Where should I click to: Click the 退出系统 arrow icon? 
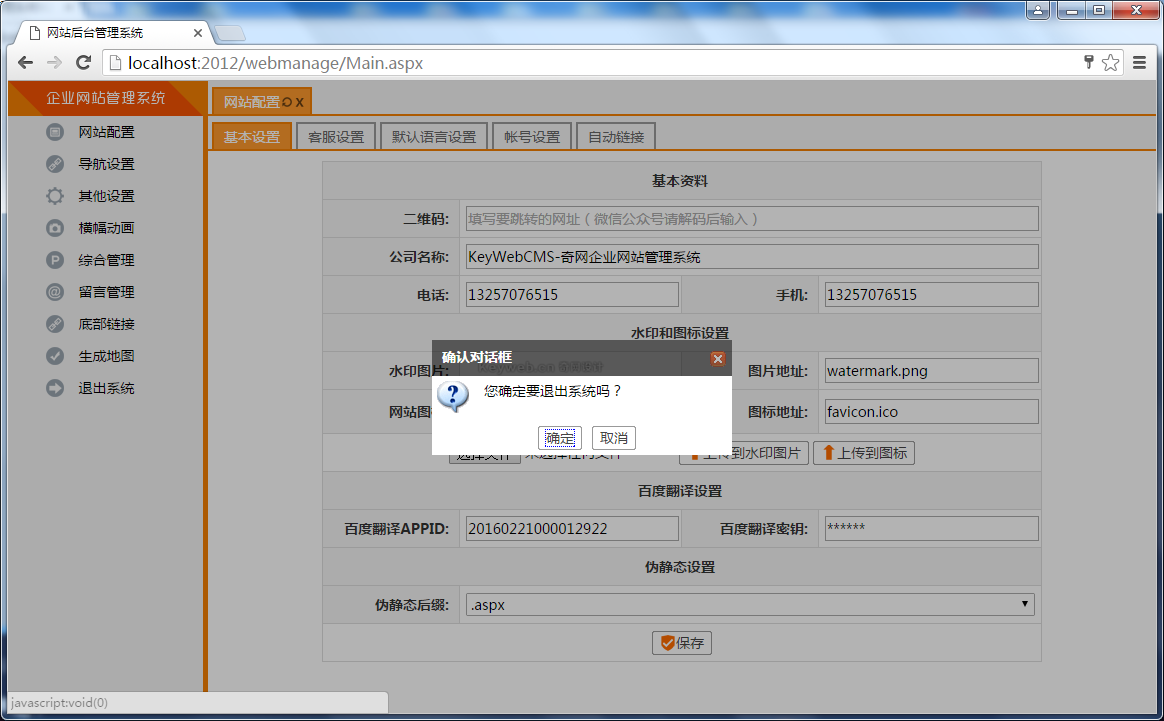click(55, 388)
